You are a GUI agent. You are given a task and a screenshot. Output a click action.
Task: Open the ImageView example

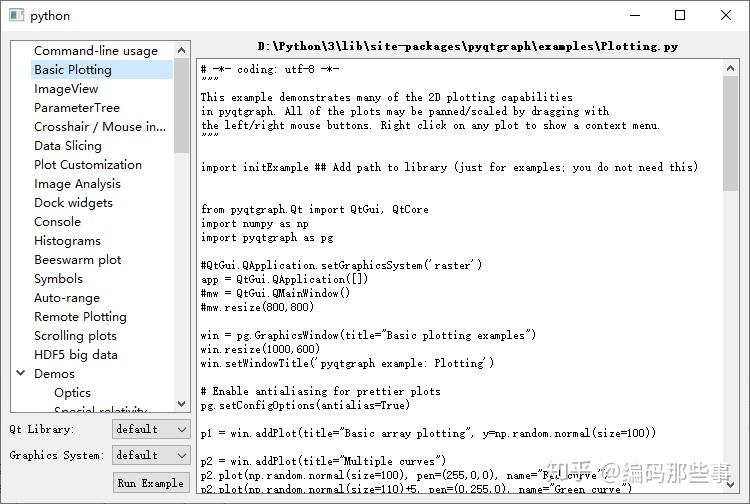pos(66,89)
